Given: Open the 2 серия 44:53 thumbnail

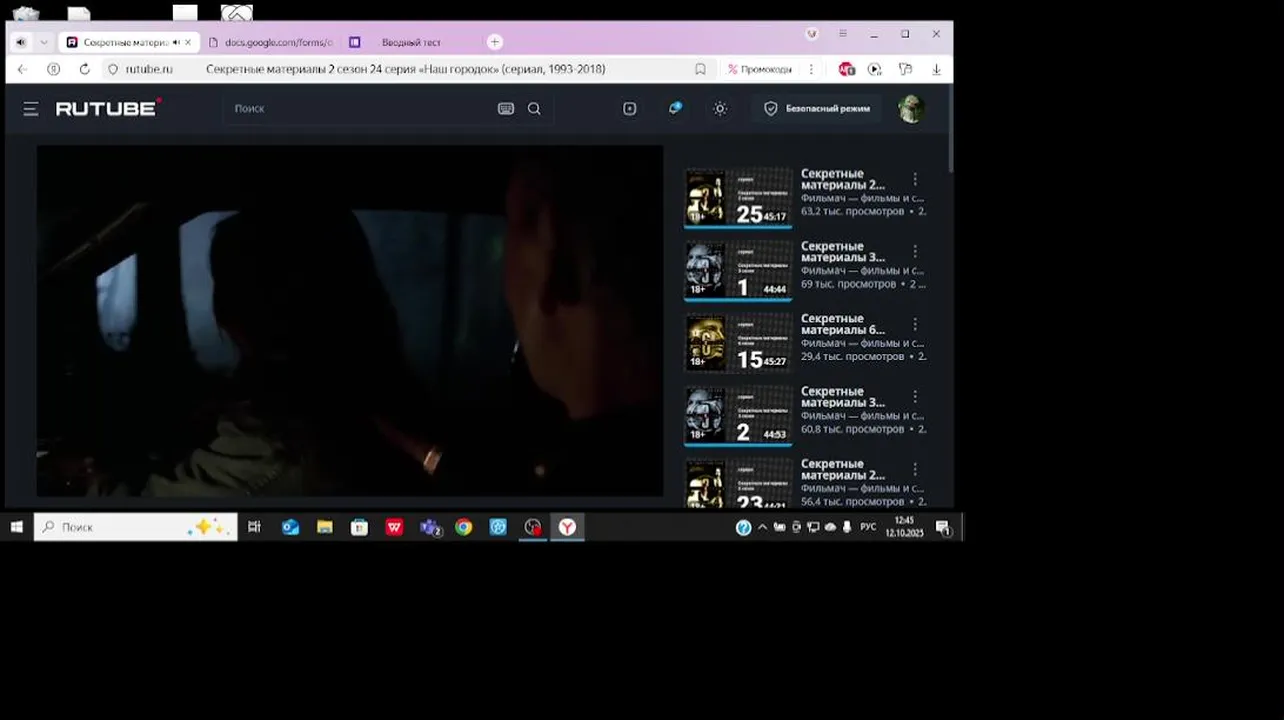Looking at the screenshot, I should point(738,415).
